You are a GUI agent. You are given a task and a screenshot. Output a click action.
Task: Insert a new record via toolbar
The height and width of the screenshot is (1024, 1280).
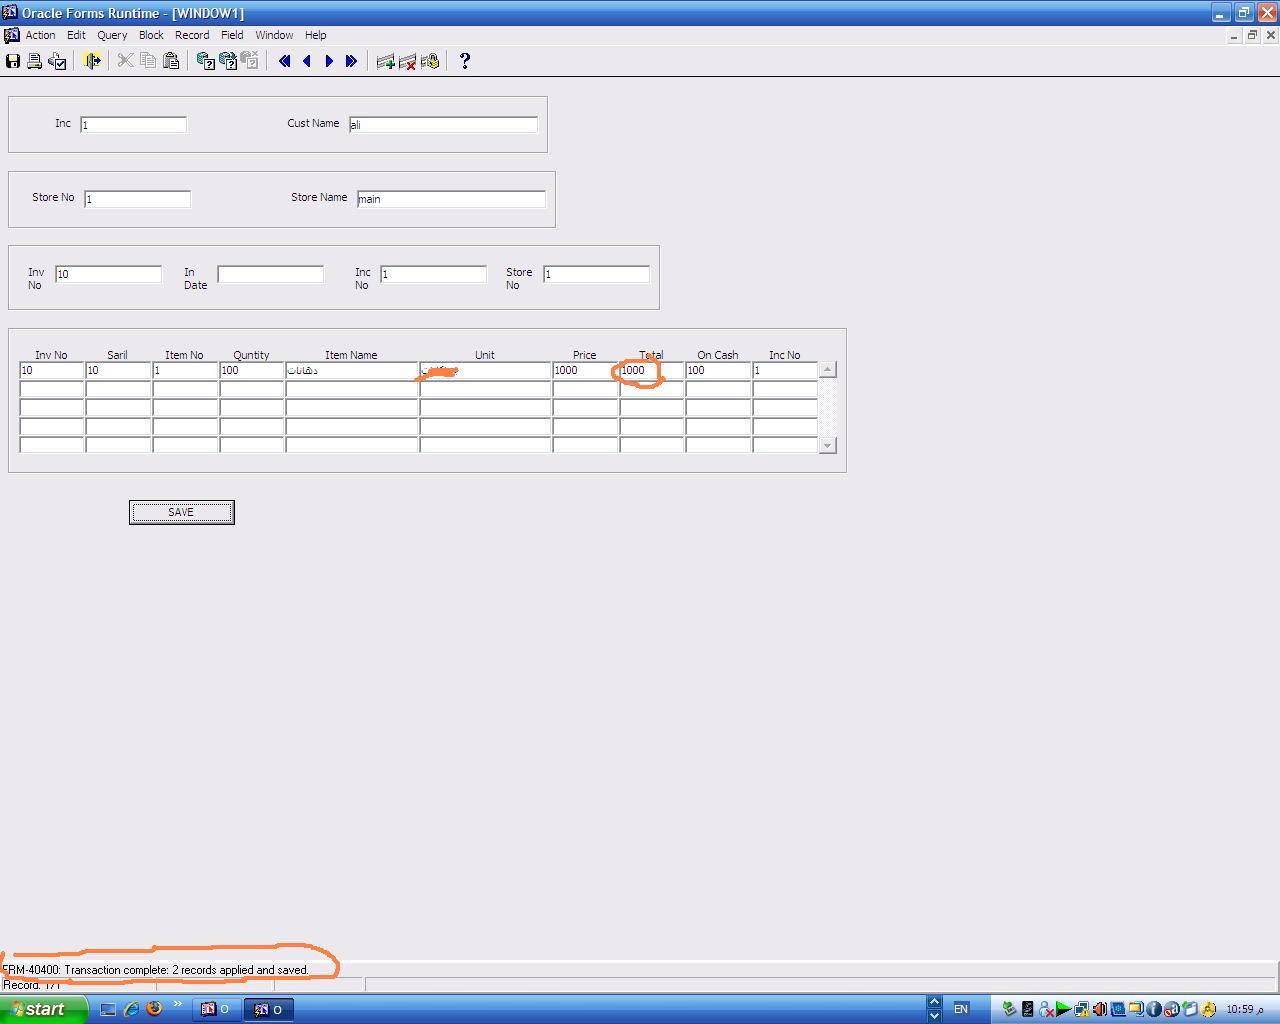[385, 61]
